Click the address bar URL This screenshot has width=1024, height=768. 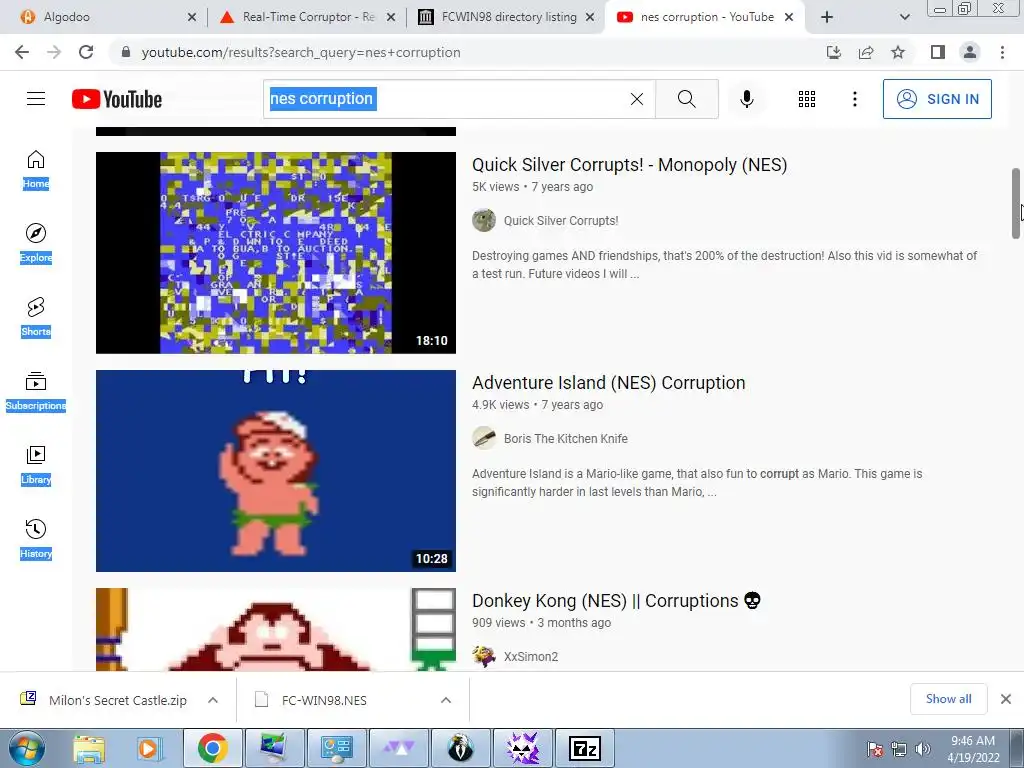[301, 52]
